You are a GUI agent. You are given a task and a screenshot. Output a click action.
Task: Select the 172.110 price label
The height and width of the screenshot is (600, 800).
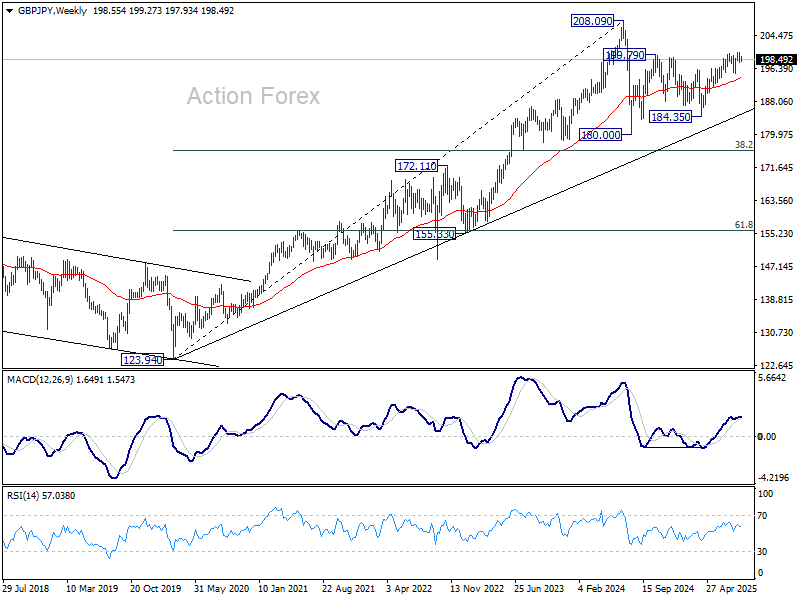pyautogui.click(x=417, y=166)
